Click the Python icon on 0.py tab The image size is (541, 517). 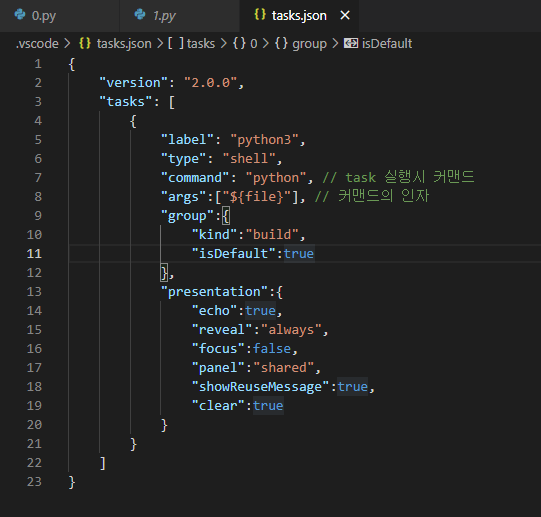click(x=20, y=15)
